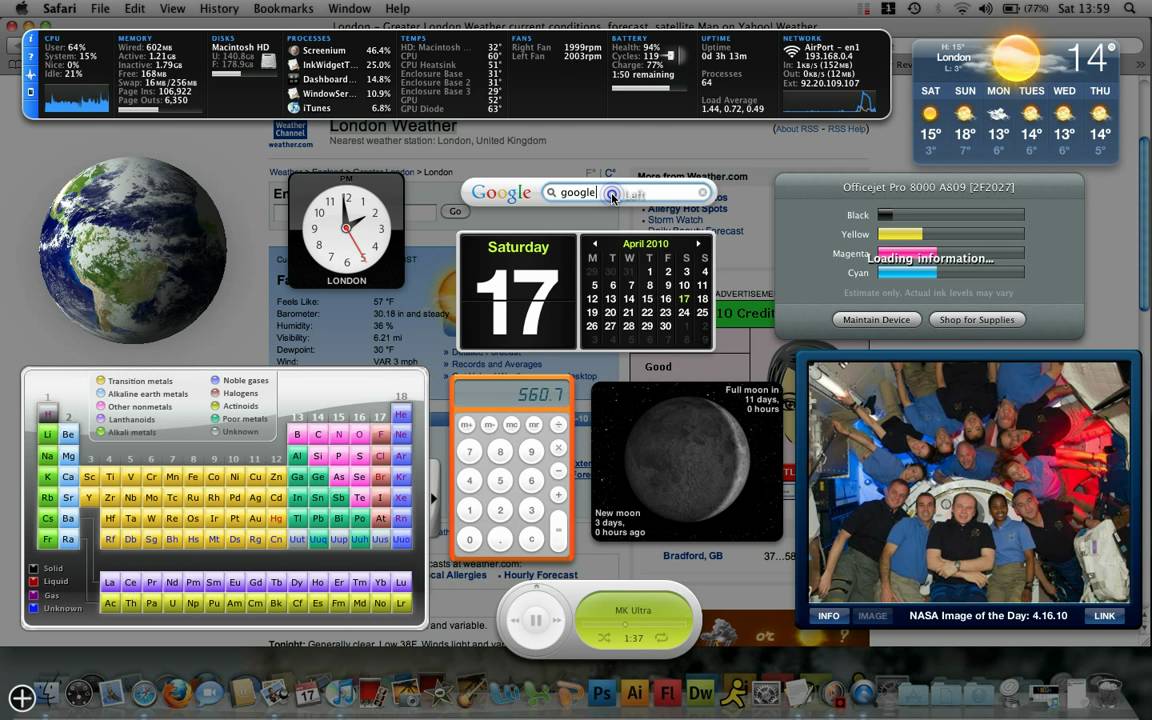Image resolution: width=1152 pixels, height=720 pixels.
Task: Click the plus key on the calculator widget
Action: (x=558, y=494)
